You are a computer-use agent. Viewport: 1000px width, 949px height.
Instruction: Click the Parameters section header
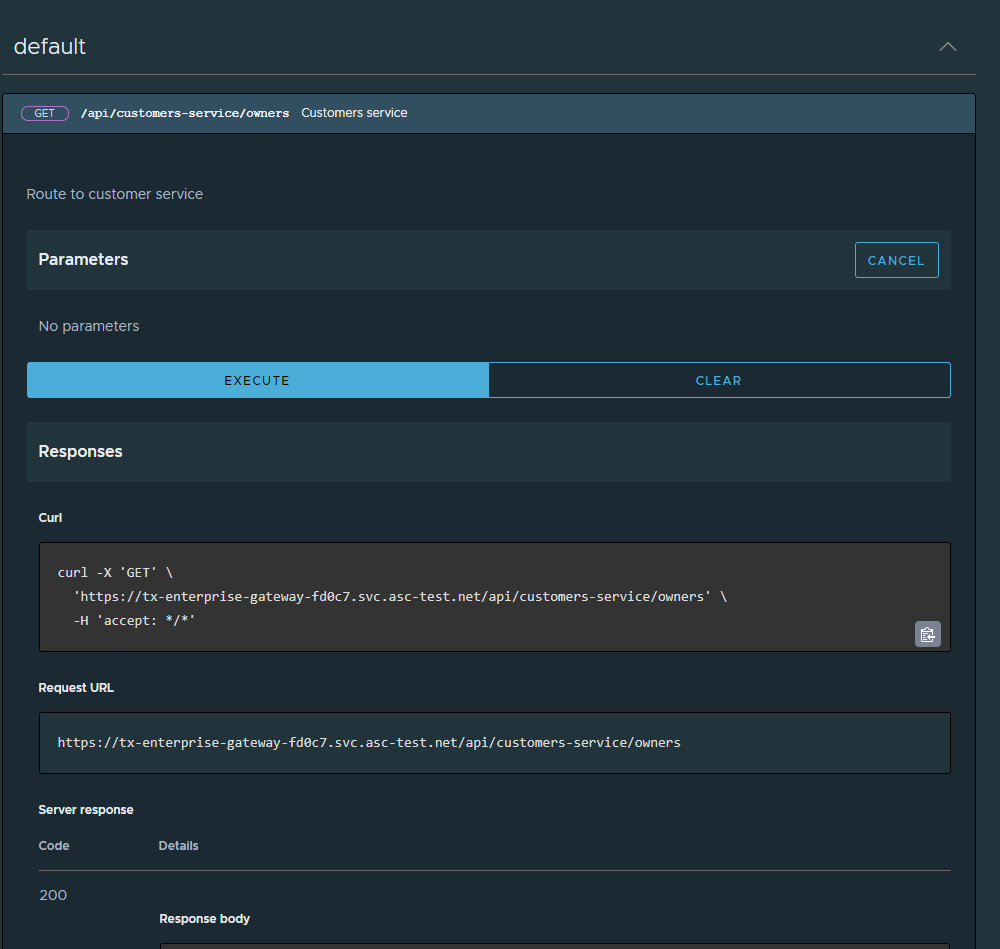(83, 259)
